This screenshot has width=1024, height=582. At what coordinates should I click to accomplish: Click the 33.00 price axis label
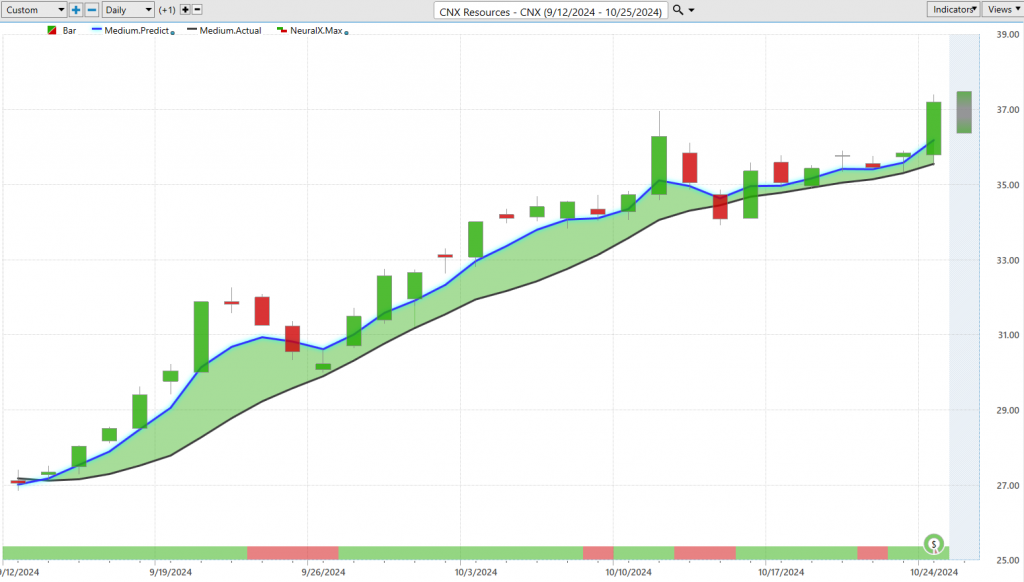tap(1008, 260)
